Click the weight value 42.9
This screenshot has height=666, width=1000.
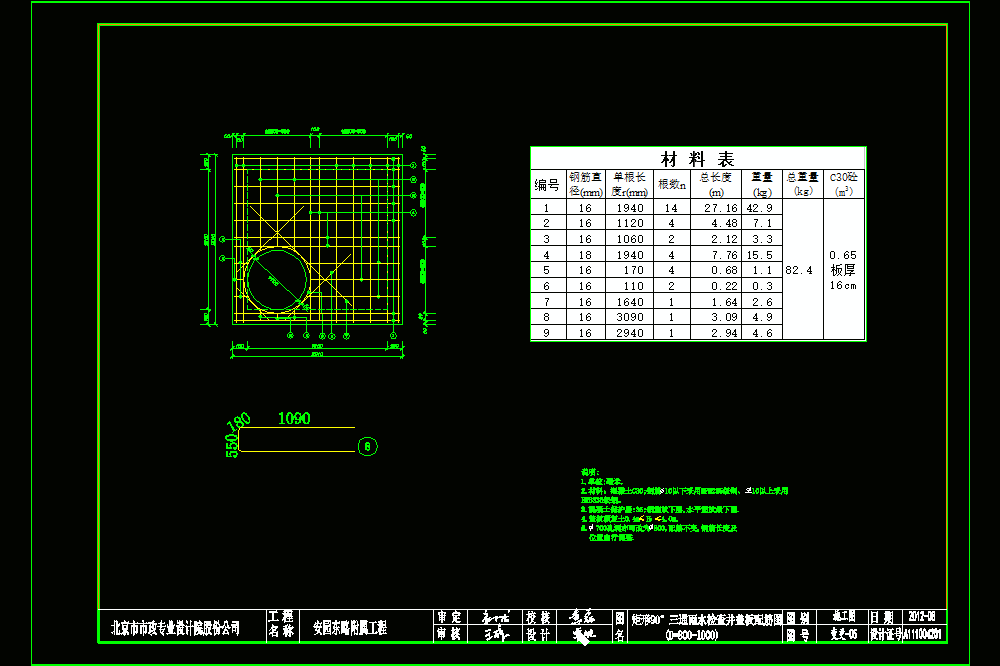(x=760, y=208)
